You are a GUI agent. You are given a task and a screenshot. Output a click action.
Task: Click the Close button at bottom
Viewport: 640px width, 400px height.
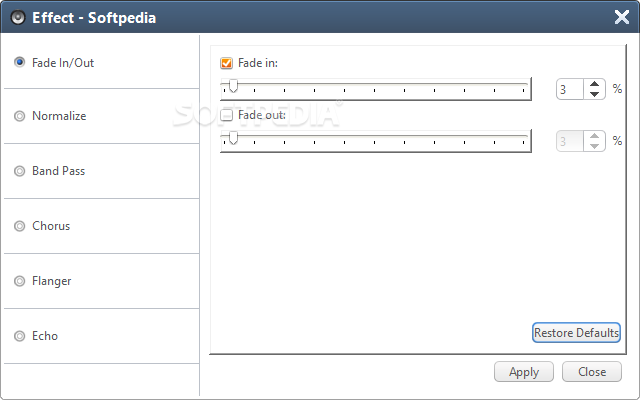(592, 372)
